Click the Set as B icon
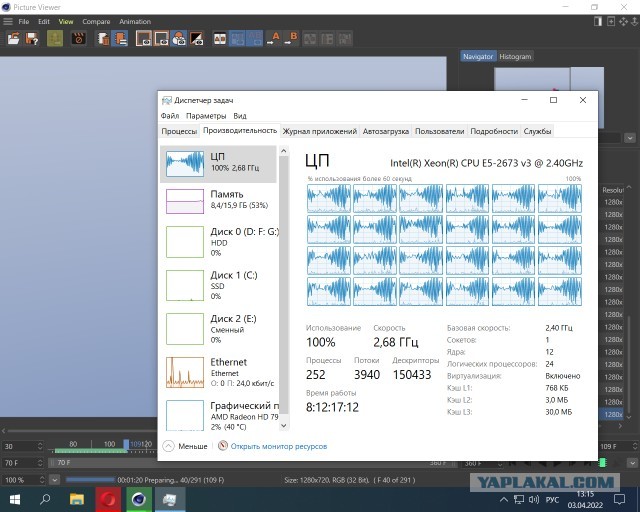Viewport: 640px width, 512px height. (291, 39)
